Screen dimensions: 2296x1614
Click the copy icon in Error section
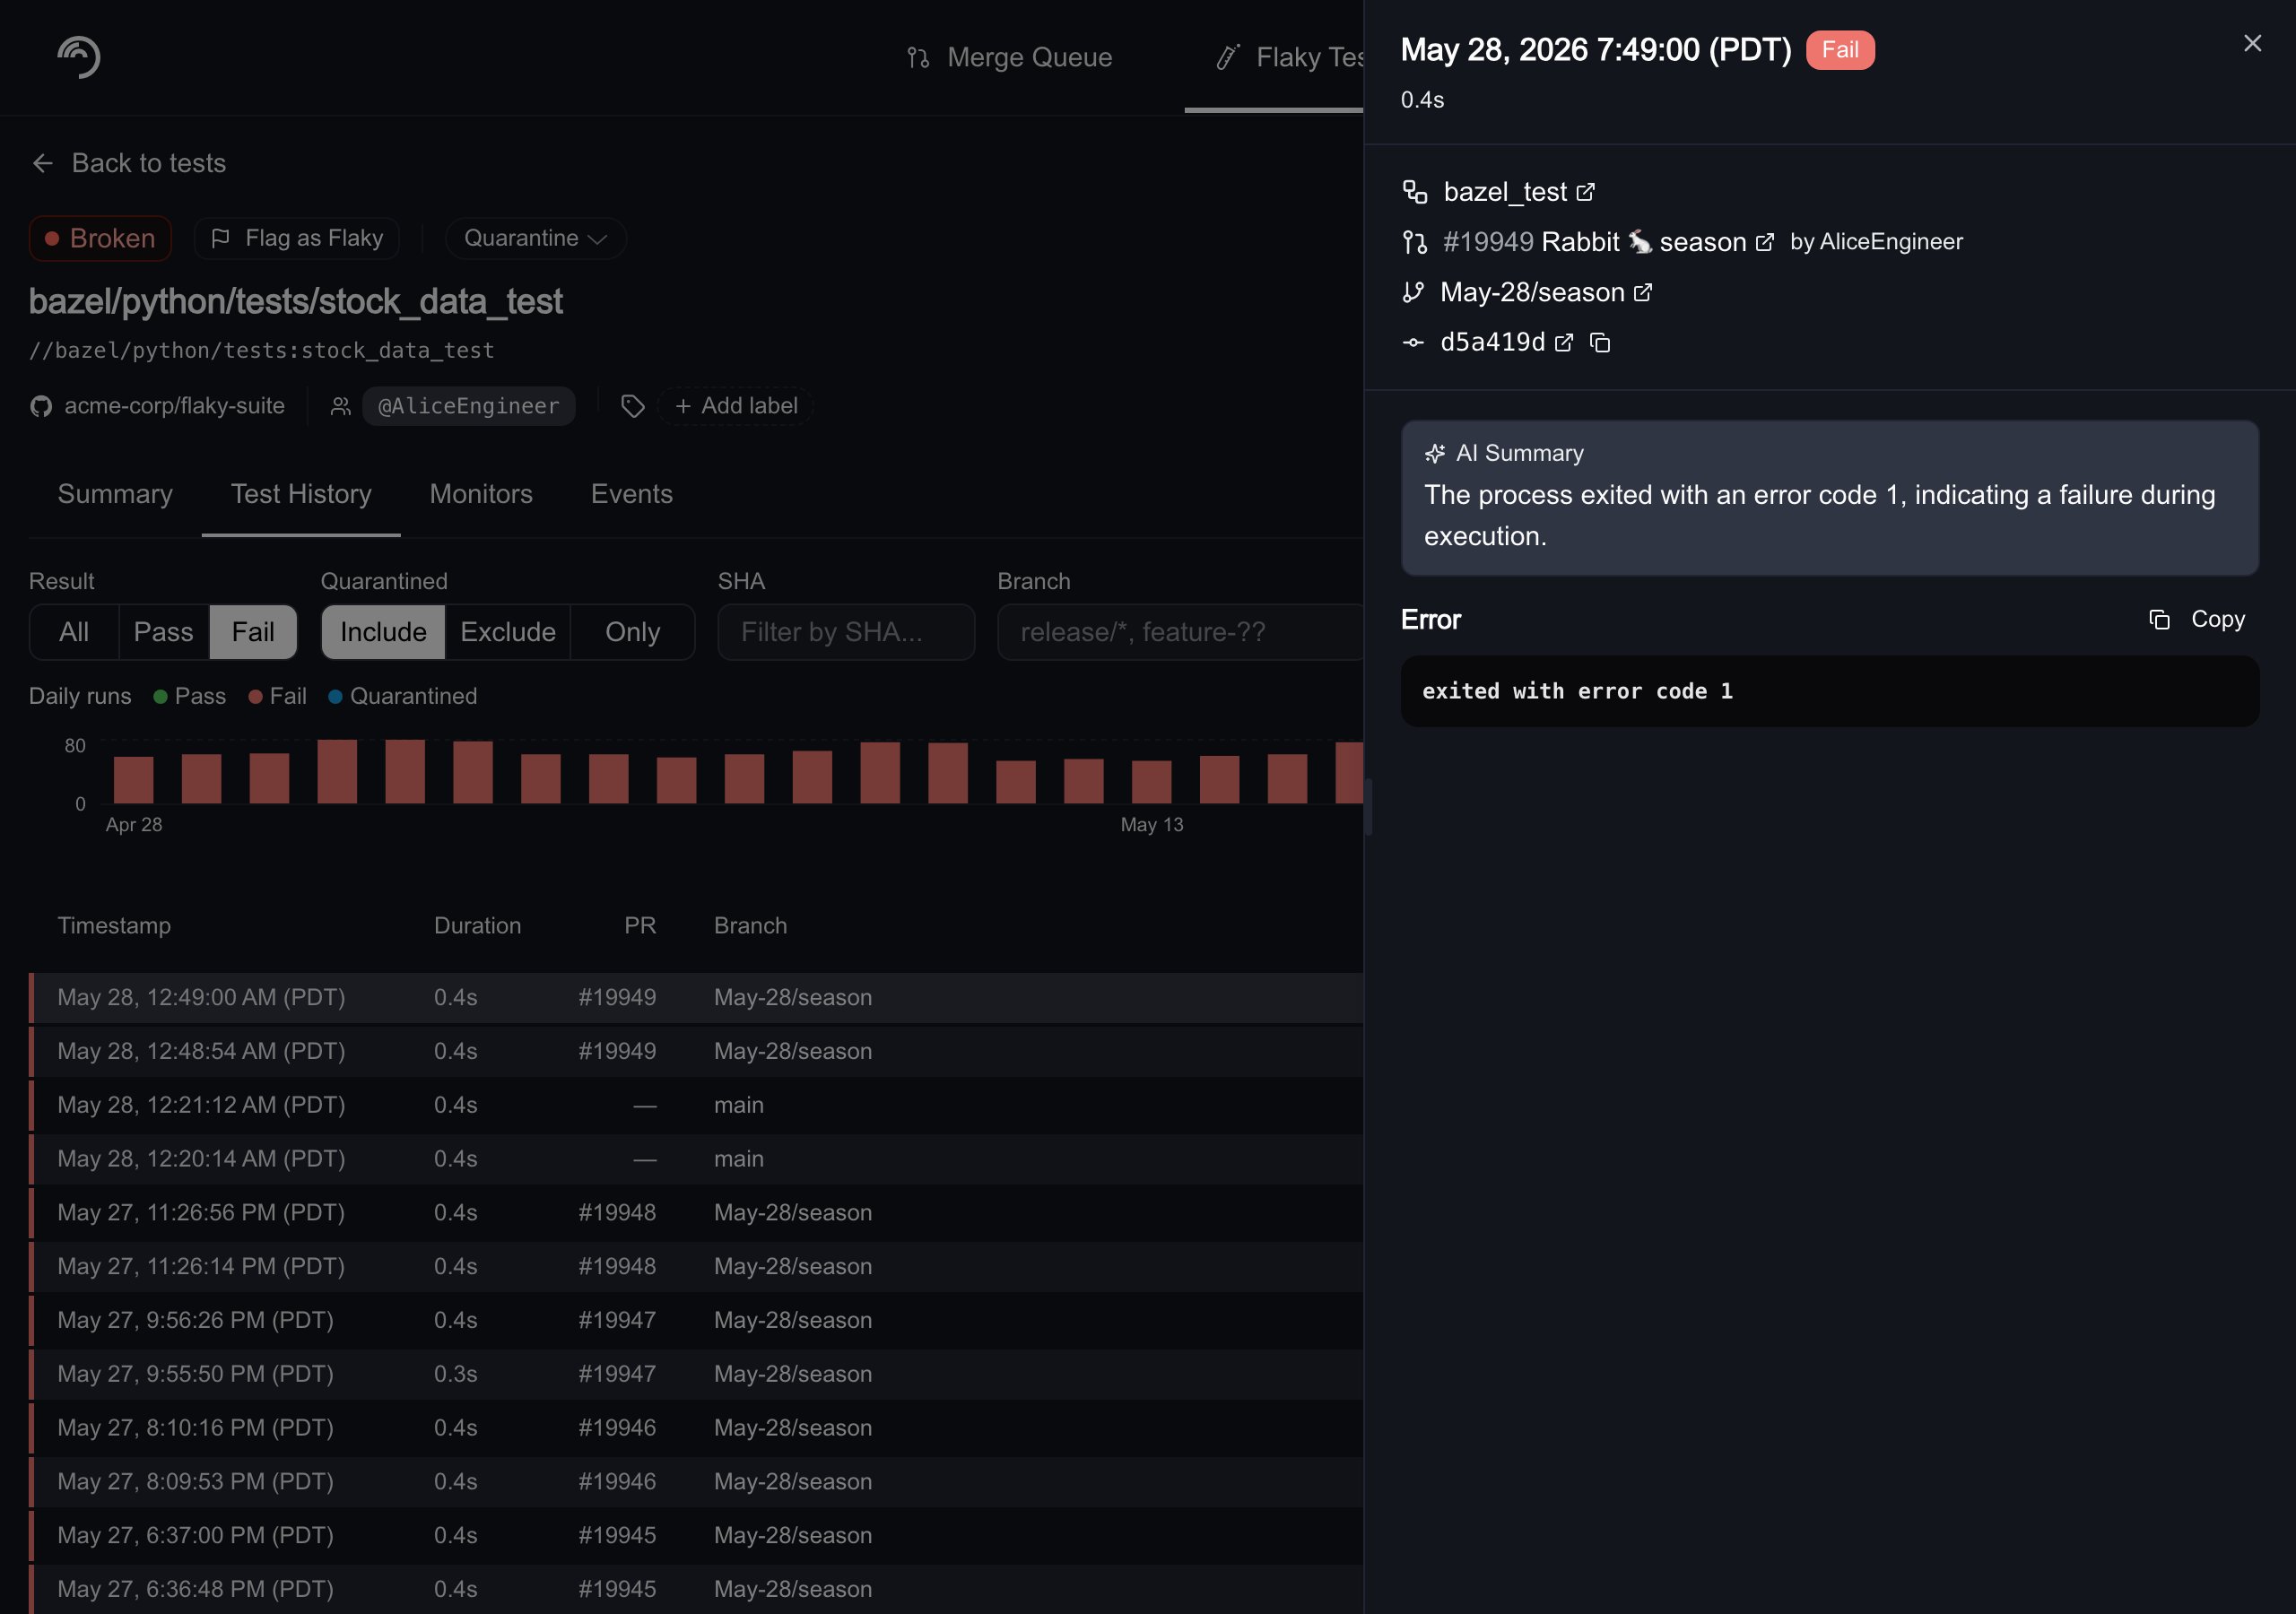tap(2159, 620)
